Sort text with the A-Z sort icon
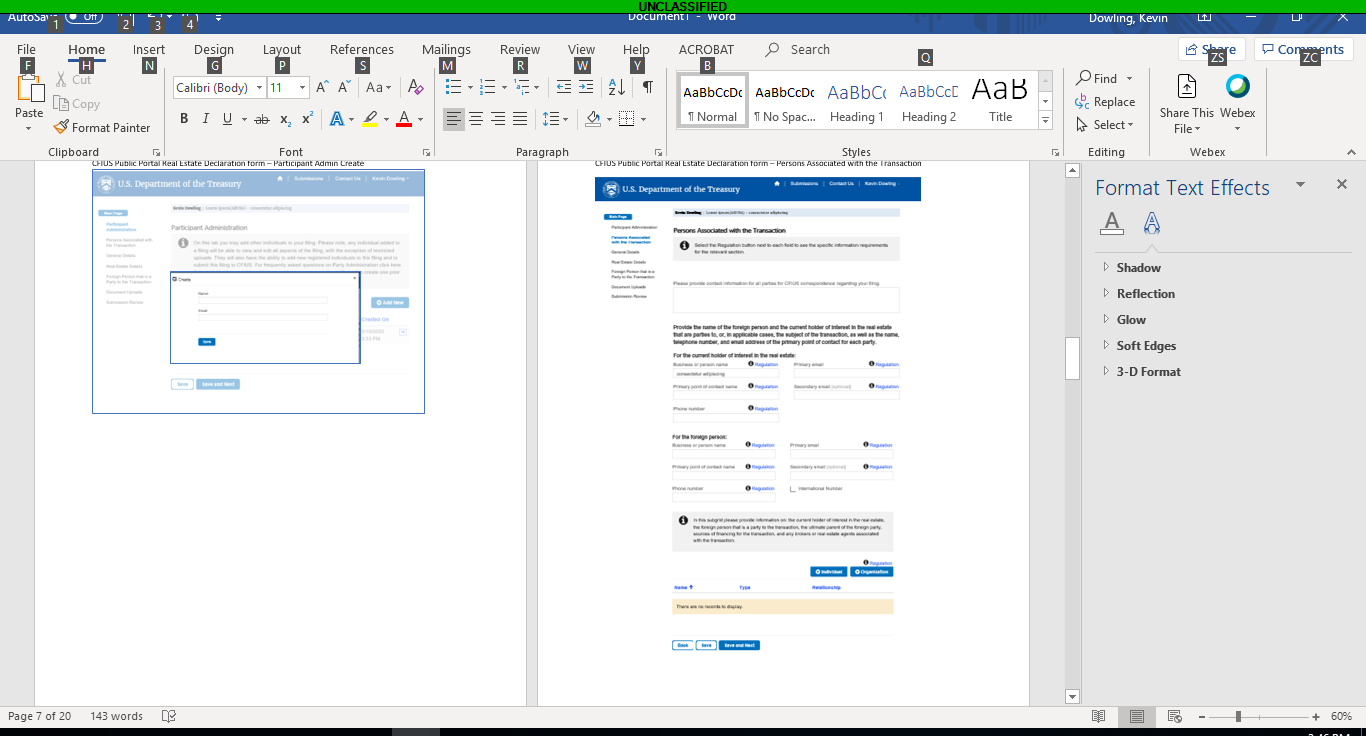 617,88
